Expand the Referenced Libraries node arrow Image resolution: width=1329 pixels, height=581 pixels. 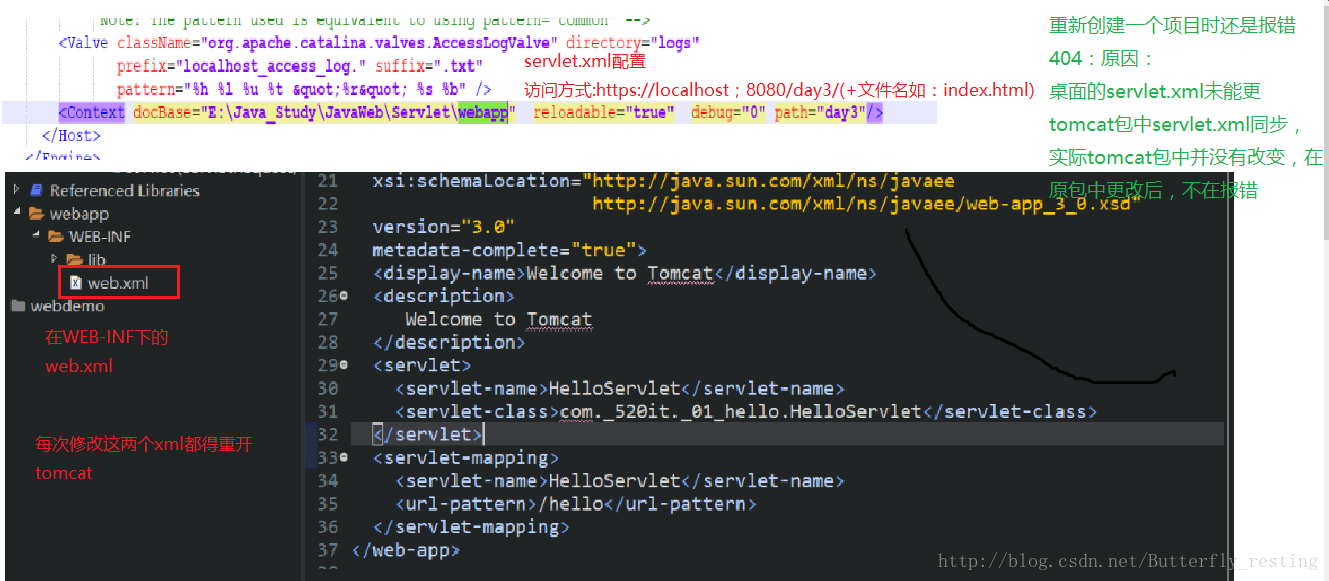[17, 190]
